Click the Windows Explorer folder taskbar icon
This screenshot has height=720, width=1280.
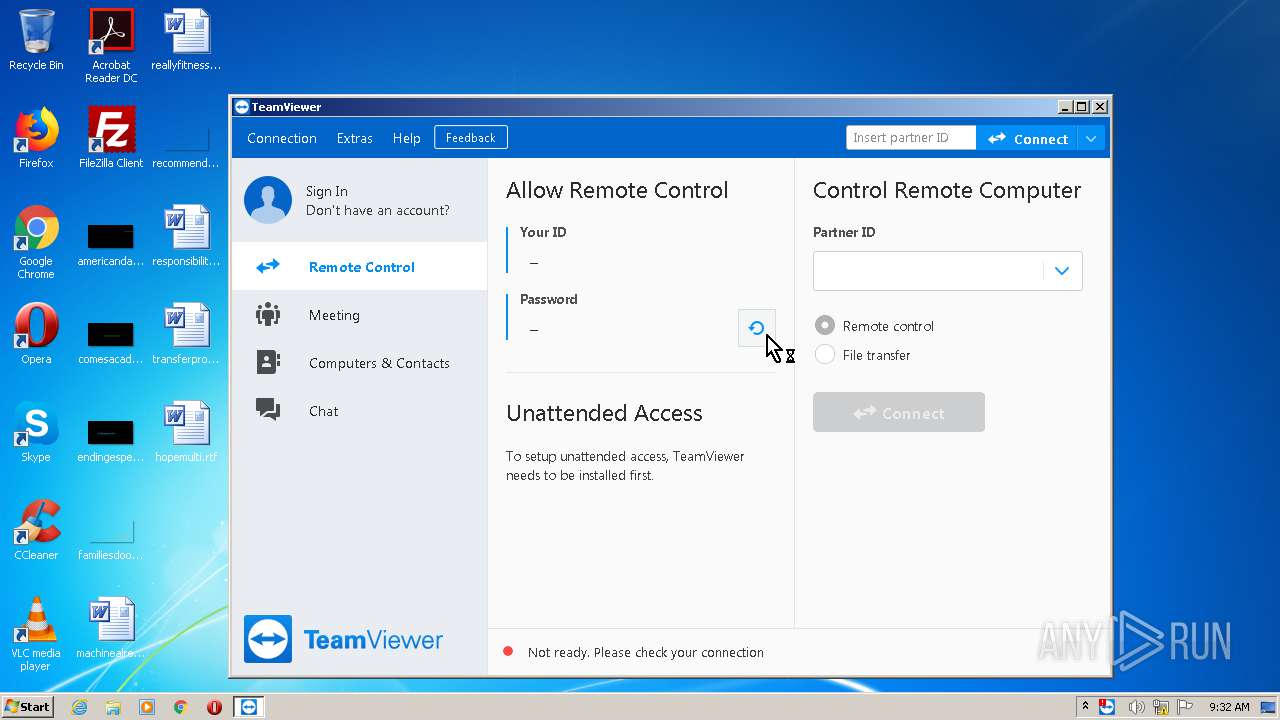click(113, 707)
